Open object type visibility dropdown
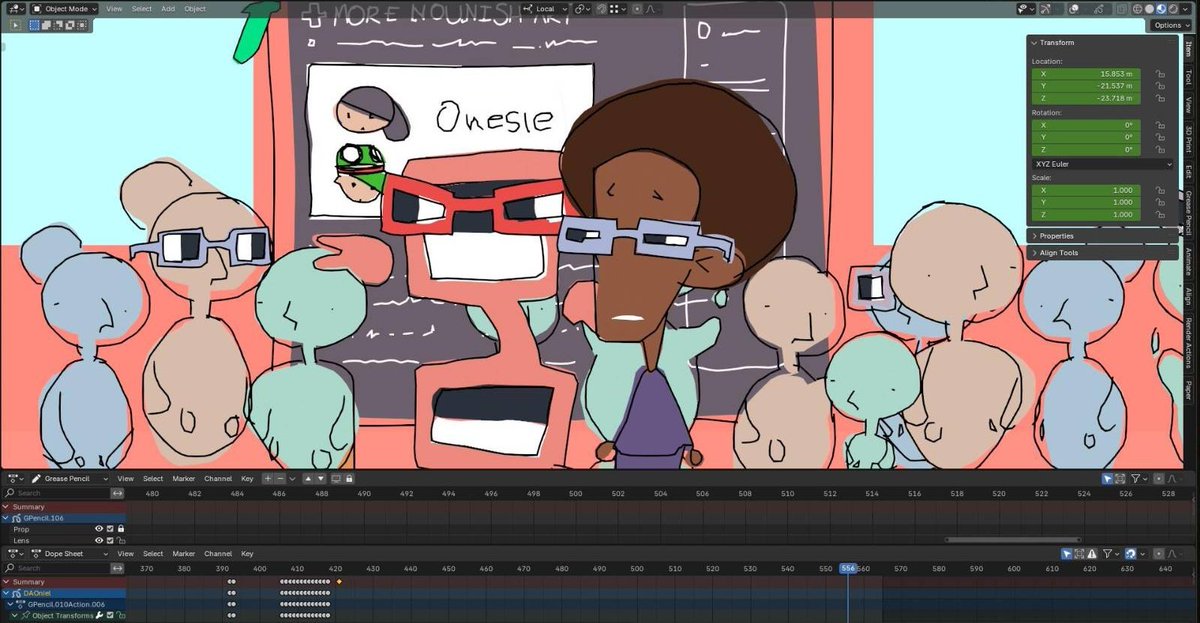This screenshot has width=1200, height=623. tap(1026, 8)
